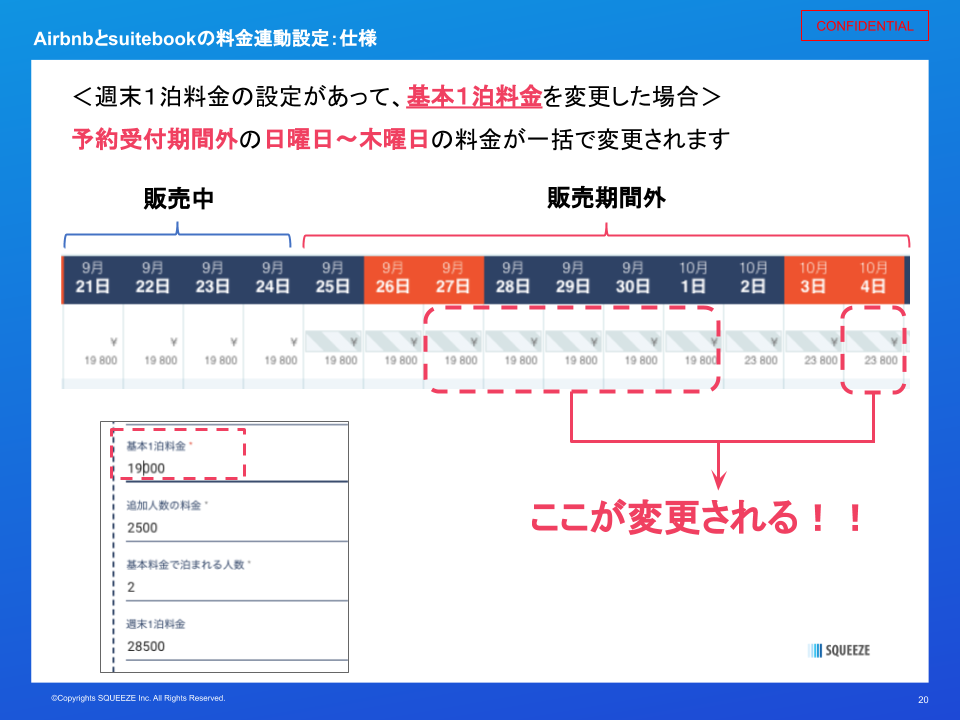Select the 9月21日 calendar header

point(92,278)
